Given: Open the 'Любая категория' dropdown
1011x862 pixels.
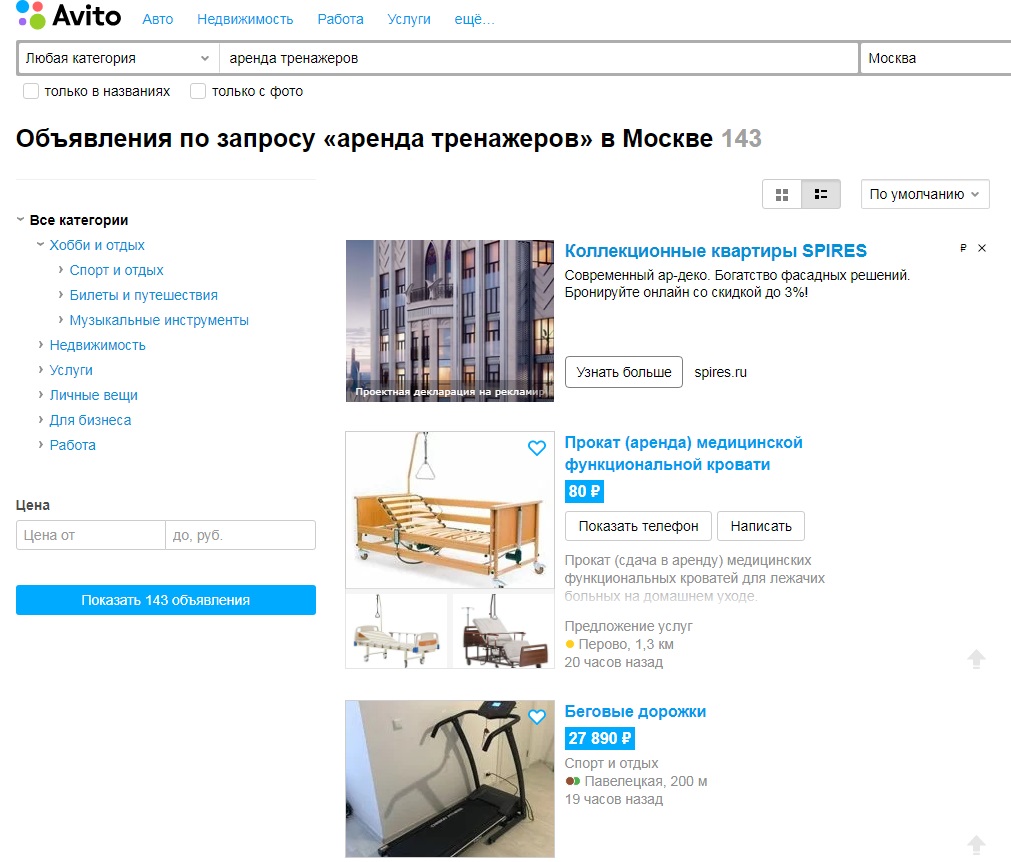Looking at the screenshot, I should 118,58.
